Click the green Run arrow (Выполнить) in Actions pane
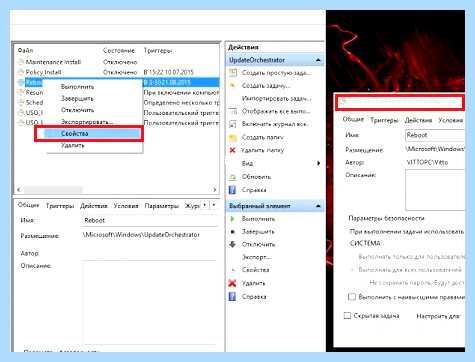The height and width of the screenshot is (362, 475). coord(233,219)
